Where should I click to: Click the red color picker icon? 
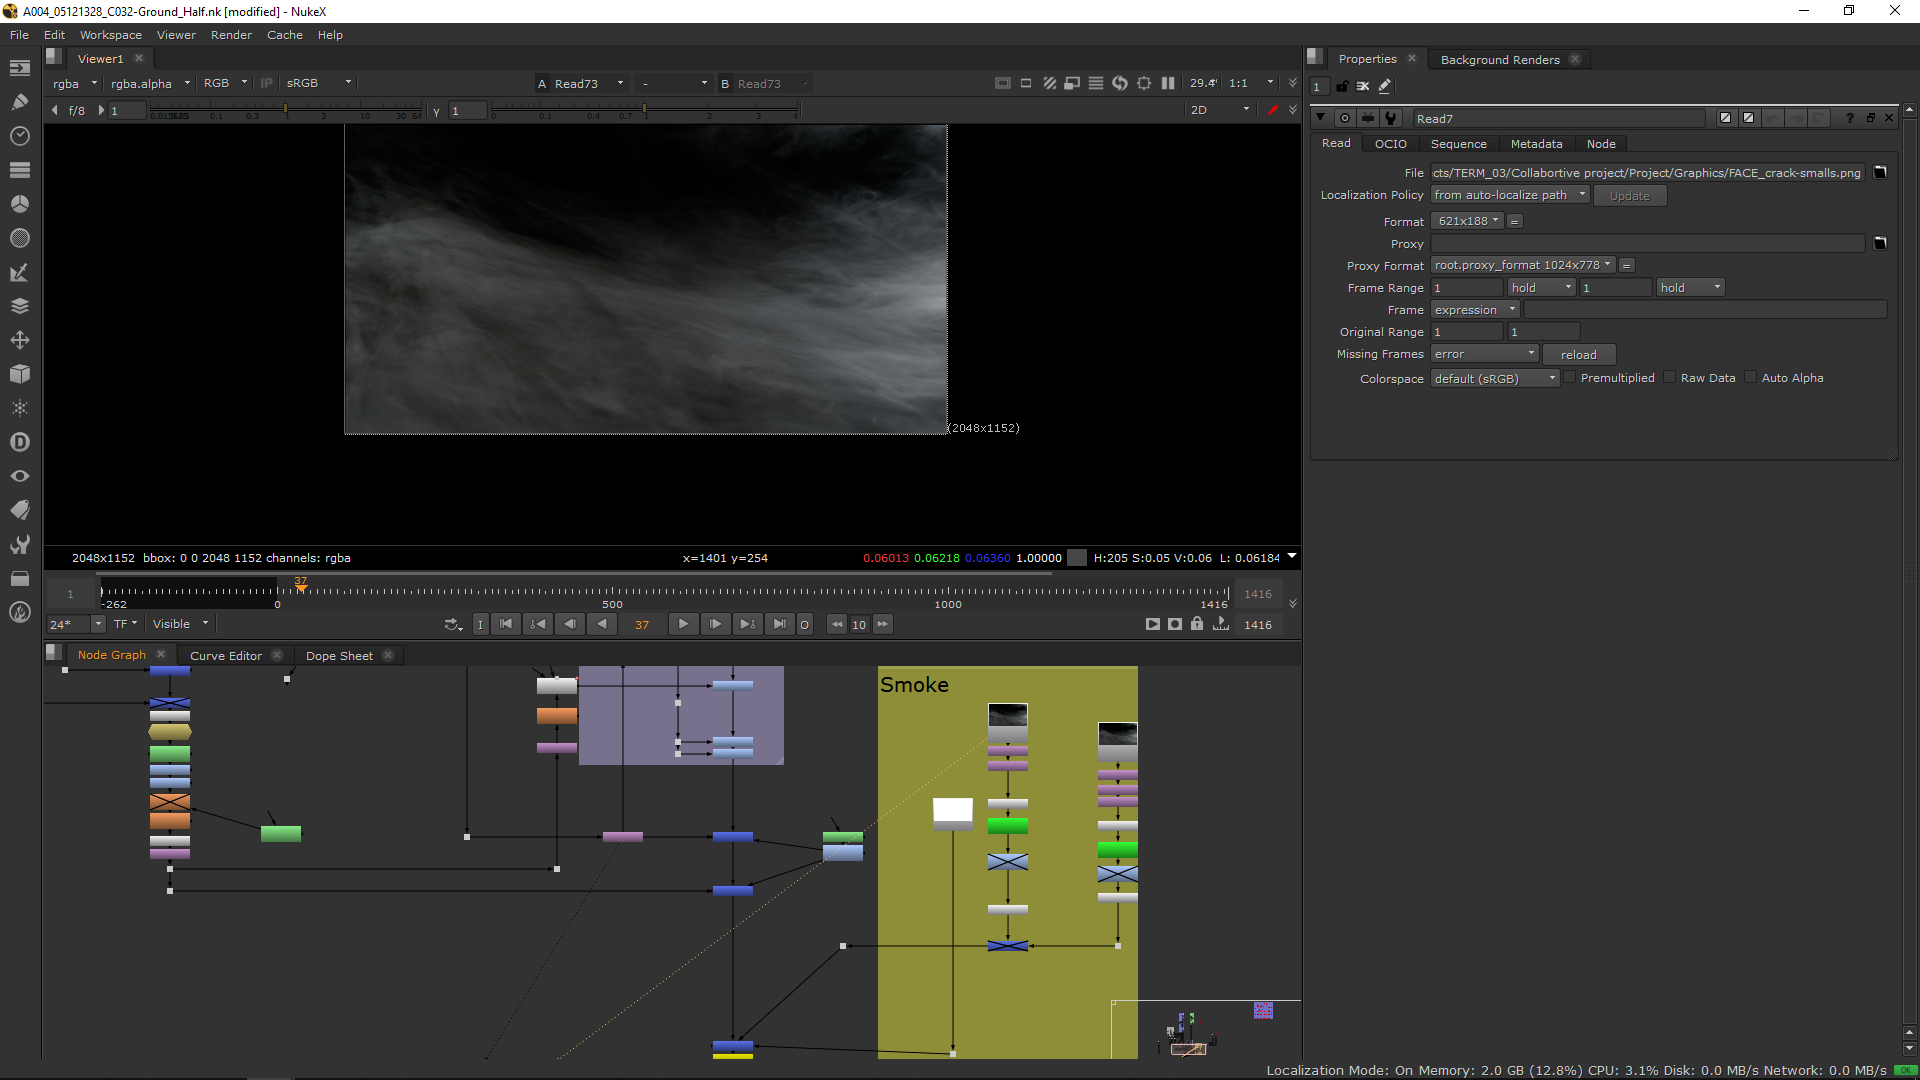pyautogui.click(x=1272, y=110)
